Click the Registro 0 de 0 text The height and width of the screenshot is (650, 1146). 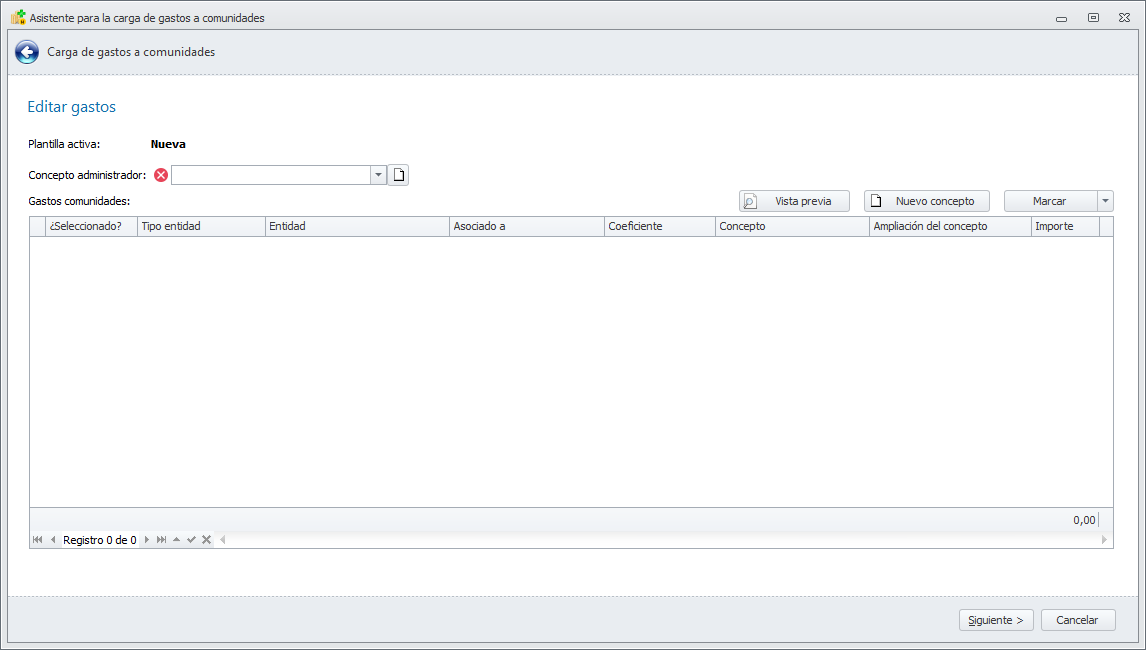99,540
